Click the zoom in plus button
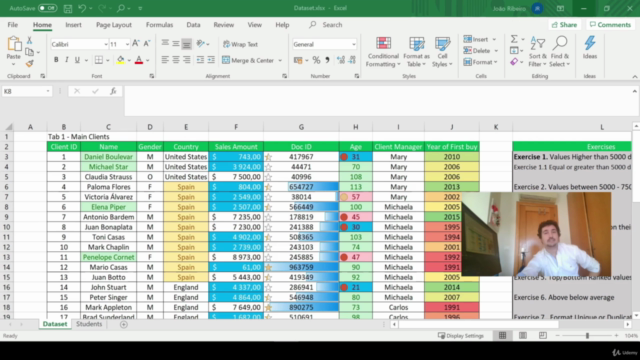The height and width of the screenshot is (360, 640). (x=616, y=336)
